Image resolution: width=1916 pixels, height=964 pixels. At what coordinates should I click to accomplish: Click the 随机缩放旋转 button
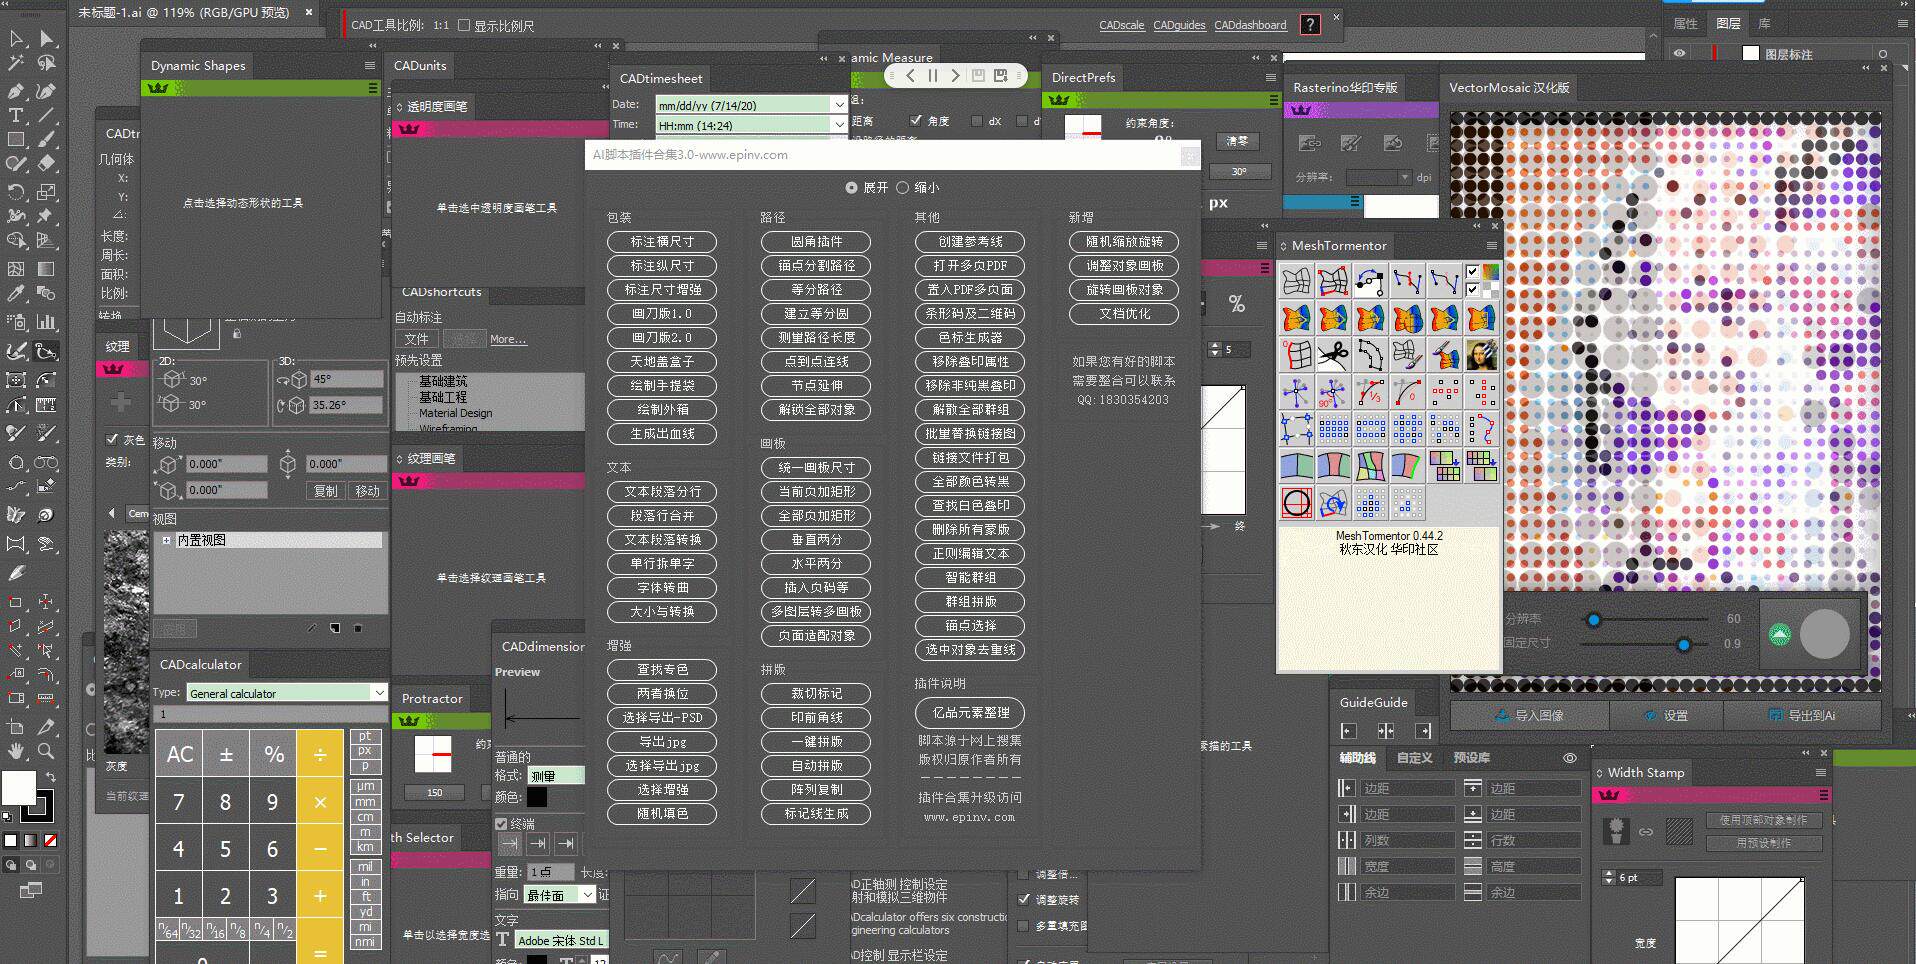pyautogui.click(x=1124, y=242)
